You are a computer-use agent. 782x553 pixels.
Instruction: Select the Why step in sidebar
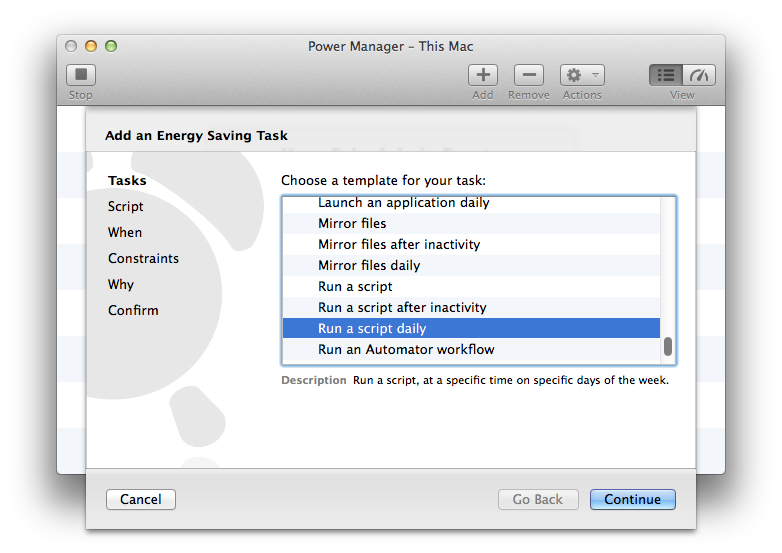click(121, 284)
